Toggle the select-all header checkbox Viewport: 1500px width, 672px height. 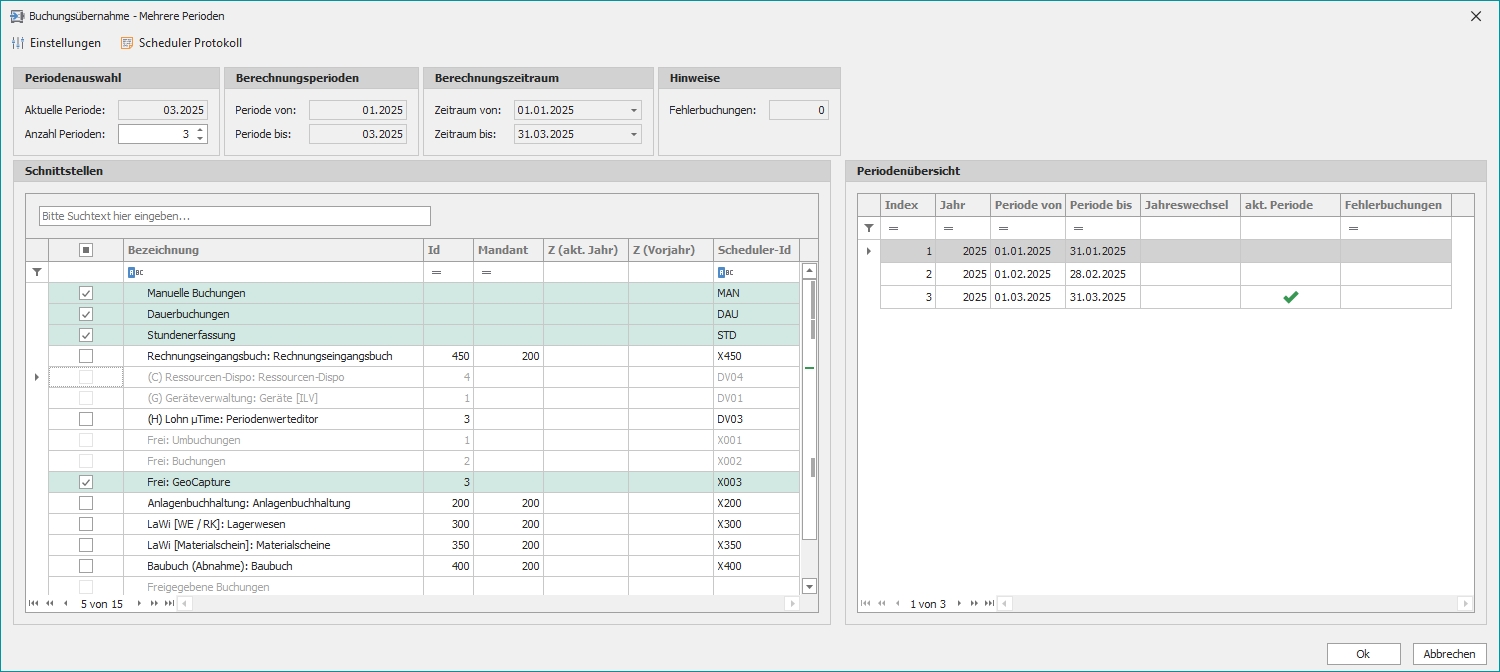pyautogui.click(x=86, y=250)
